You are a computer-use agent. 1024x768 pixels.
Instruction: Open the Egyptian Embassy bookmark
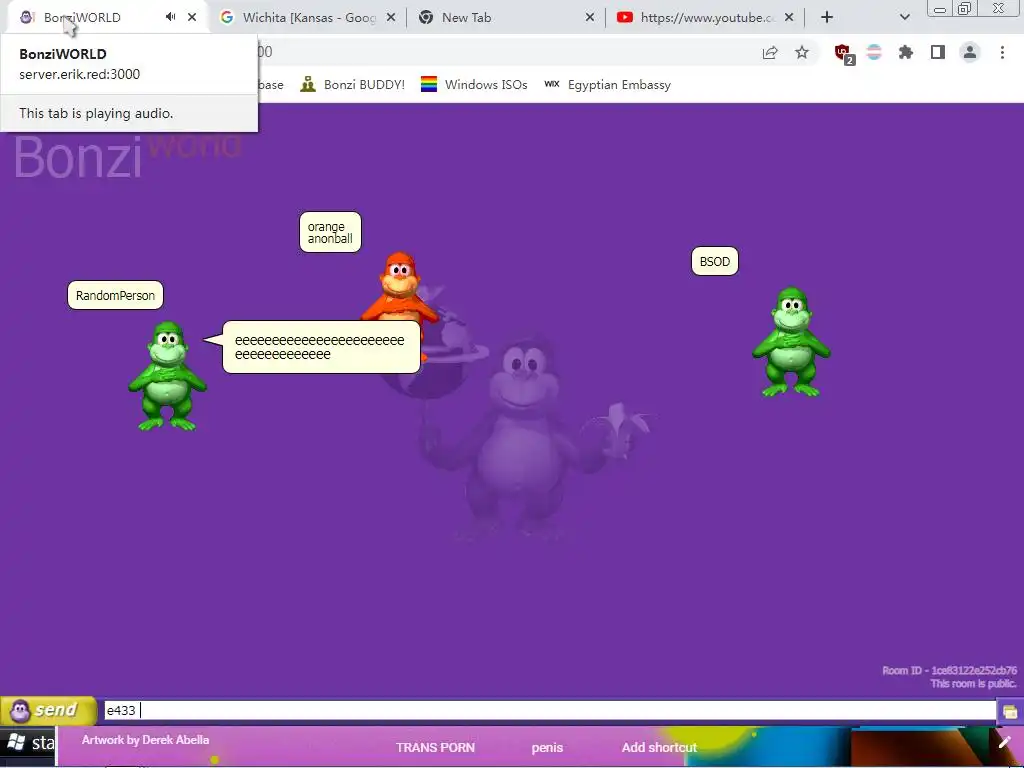click(x=607, y=84)
